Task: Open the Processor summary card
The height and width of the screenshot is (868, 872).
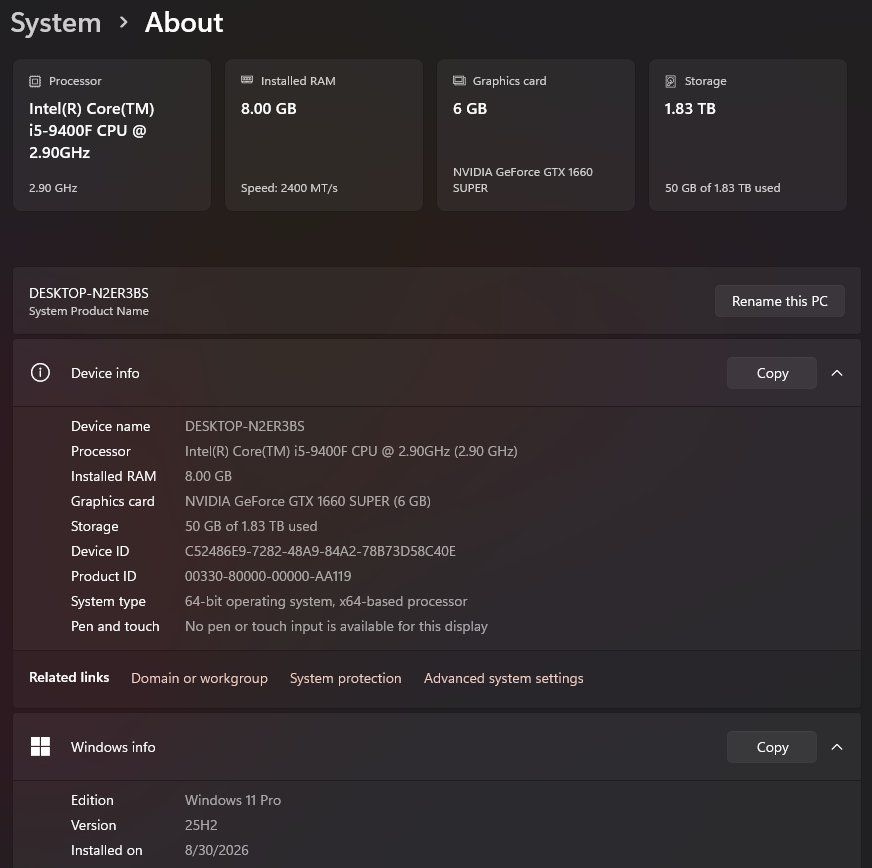Action: 112,135
